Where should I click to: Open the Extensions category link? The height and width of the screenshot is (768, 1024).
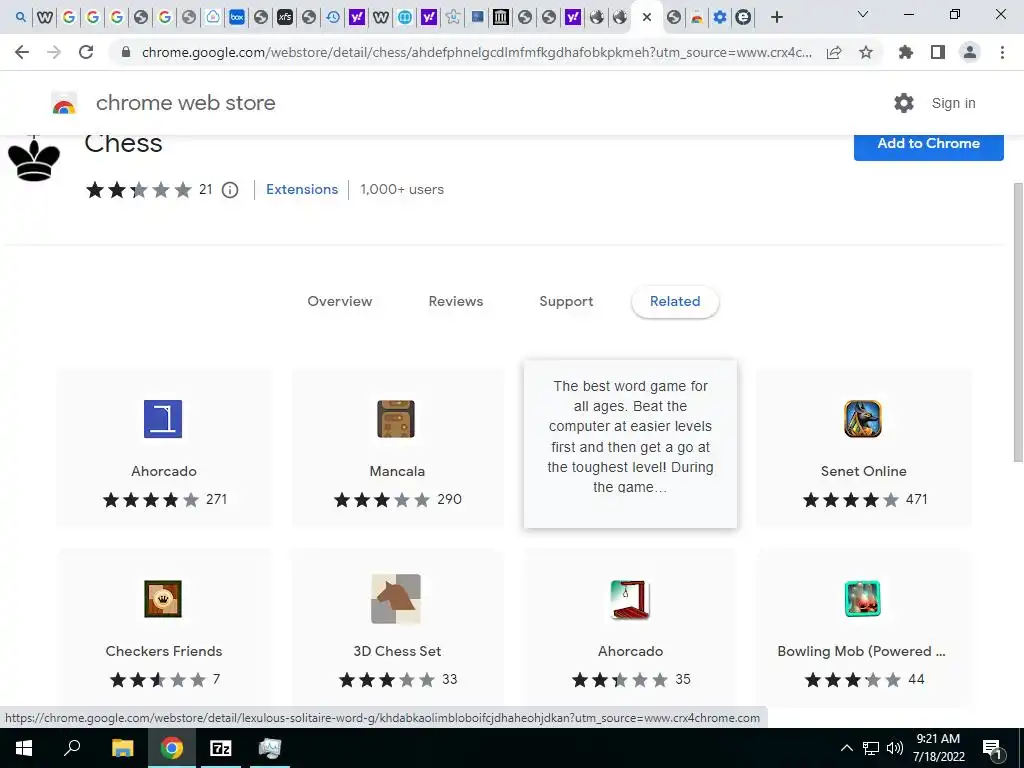[x=302, y=189]
